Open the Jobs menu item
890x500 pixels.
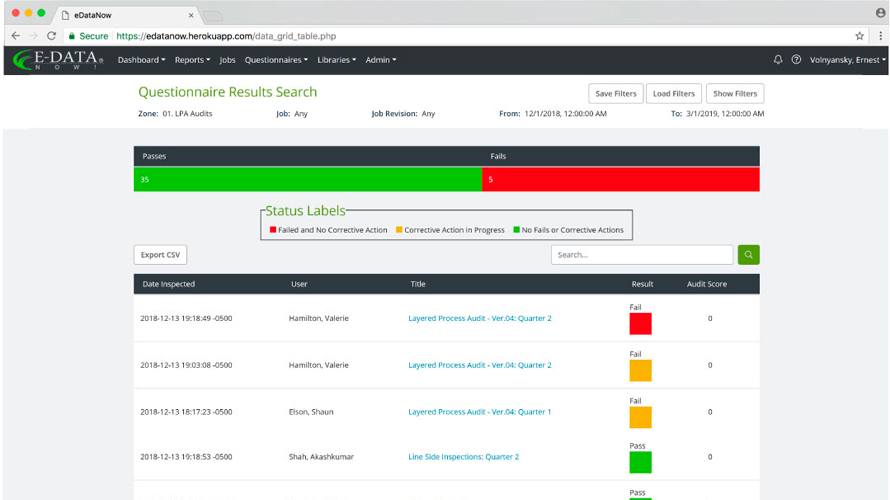(x=228, y=60)
